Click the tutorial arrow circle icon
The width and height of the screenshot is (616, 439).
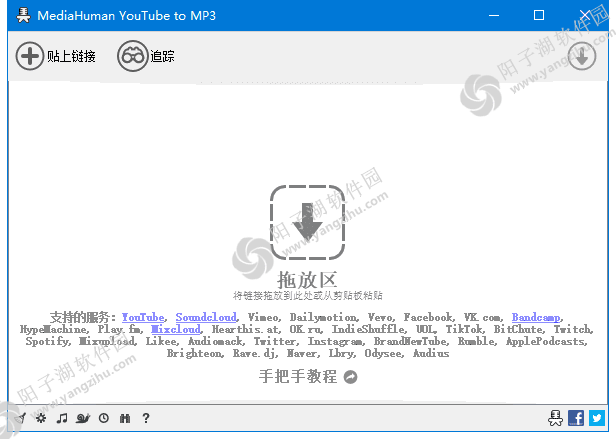click(350, 377)
